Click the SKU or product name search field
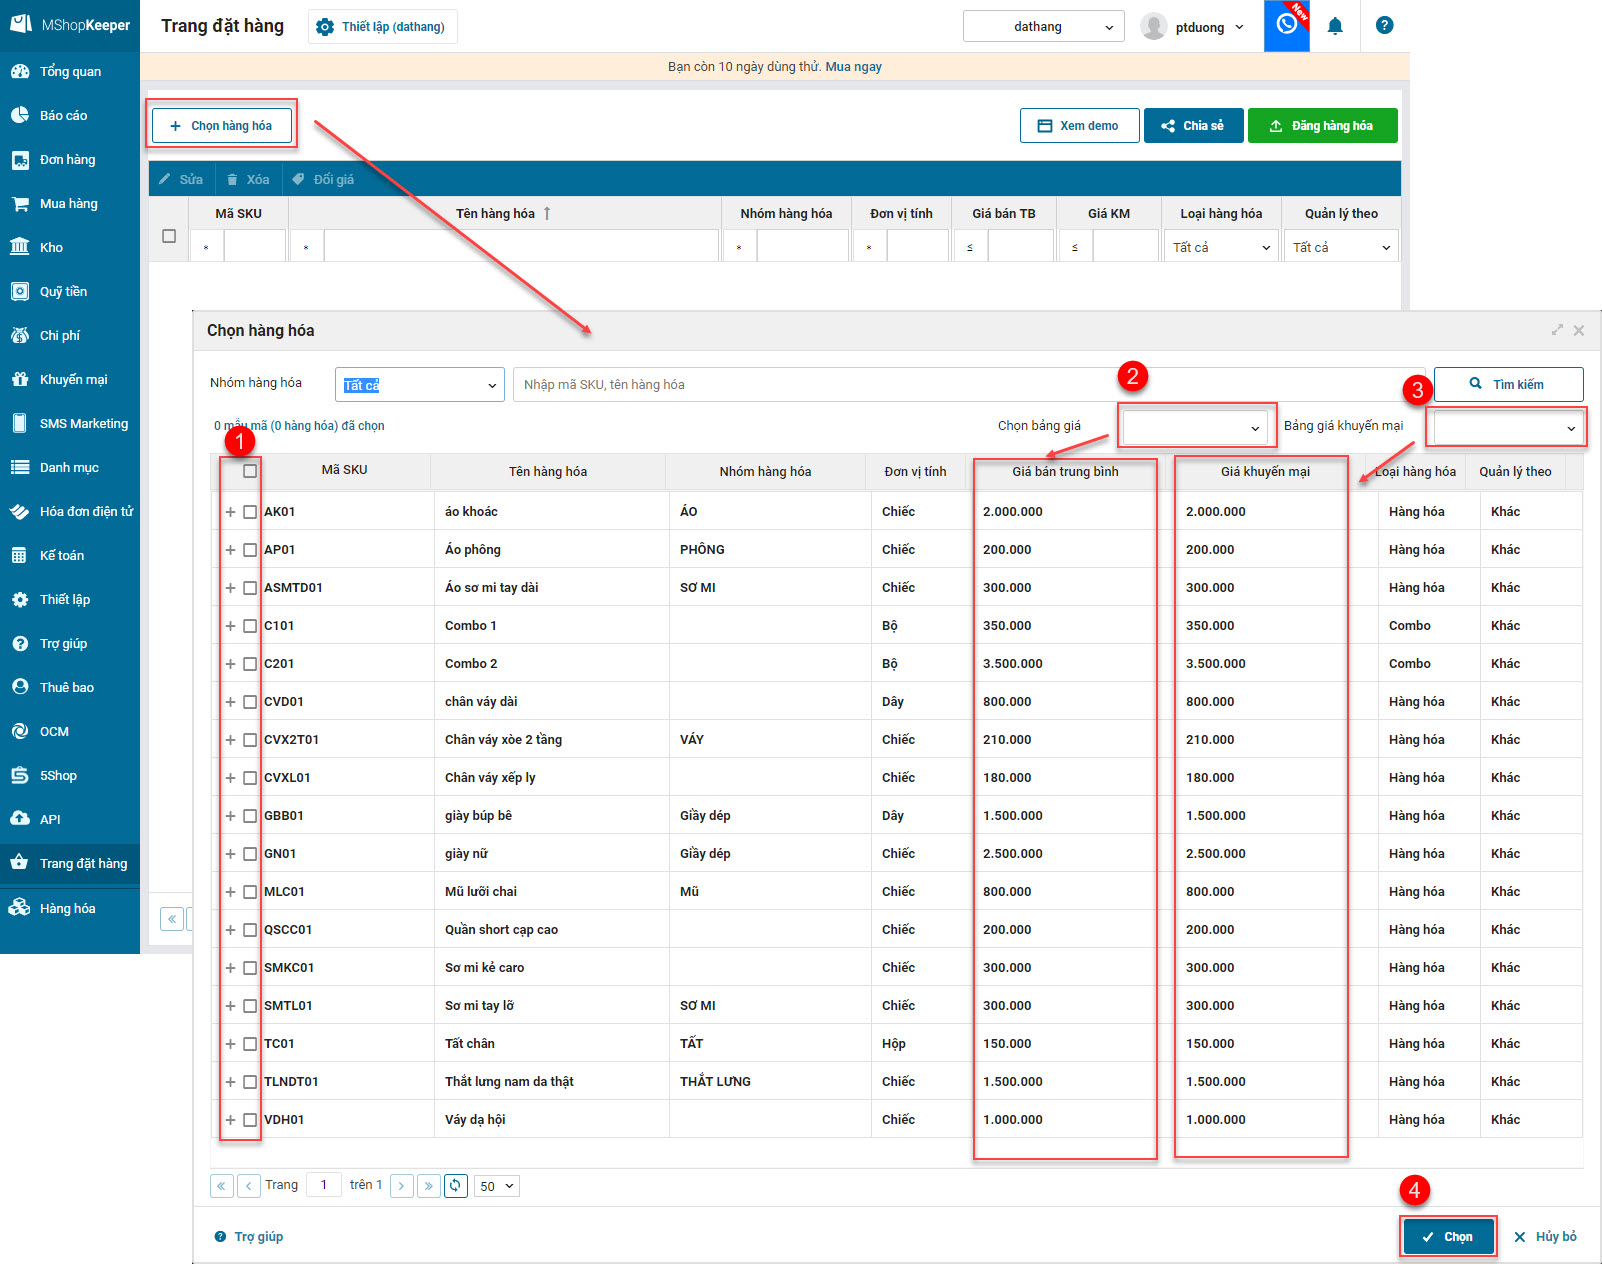The width and height of the screenshot is (1602, 1264). [969, 385]
